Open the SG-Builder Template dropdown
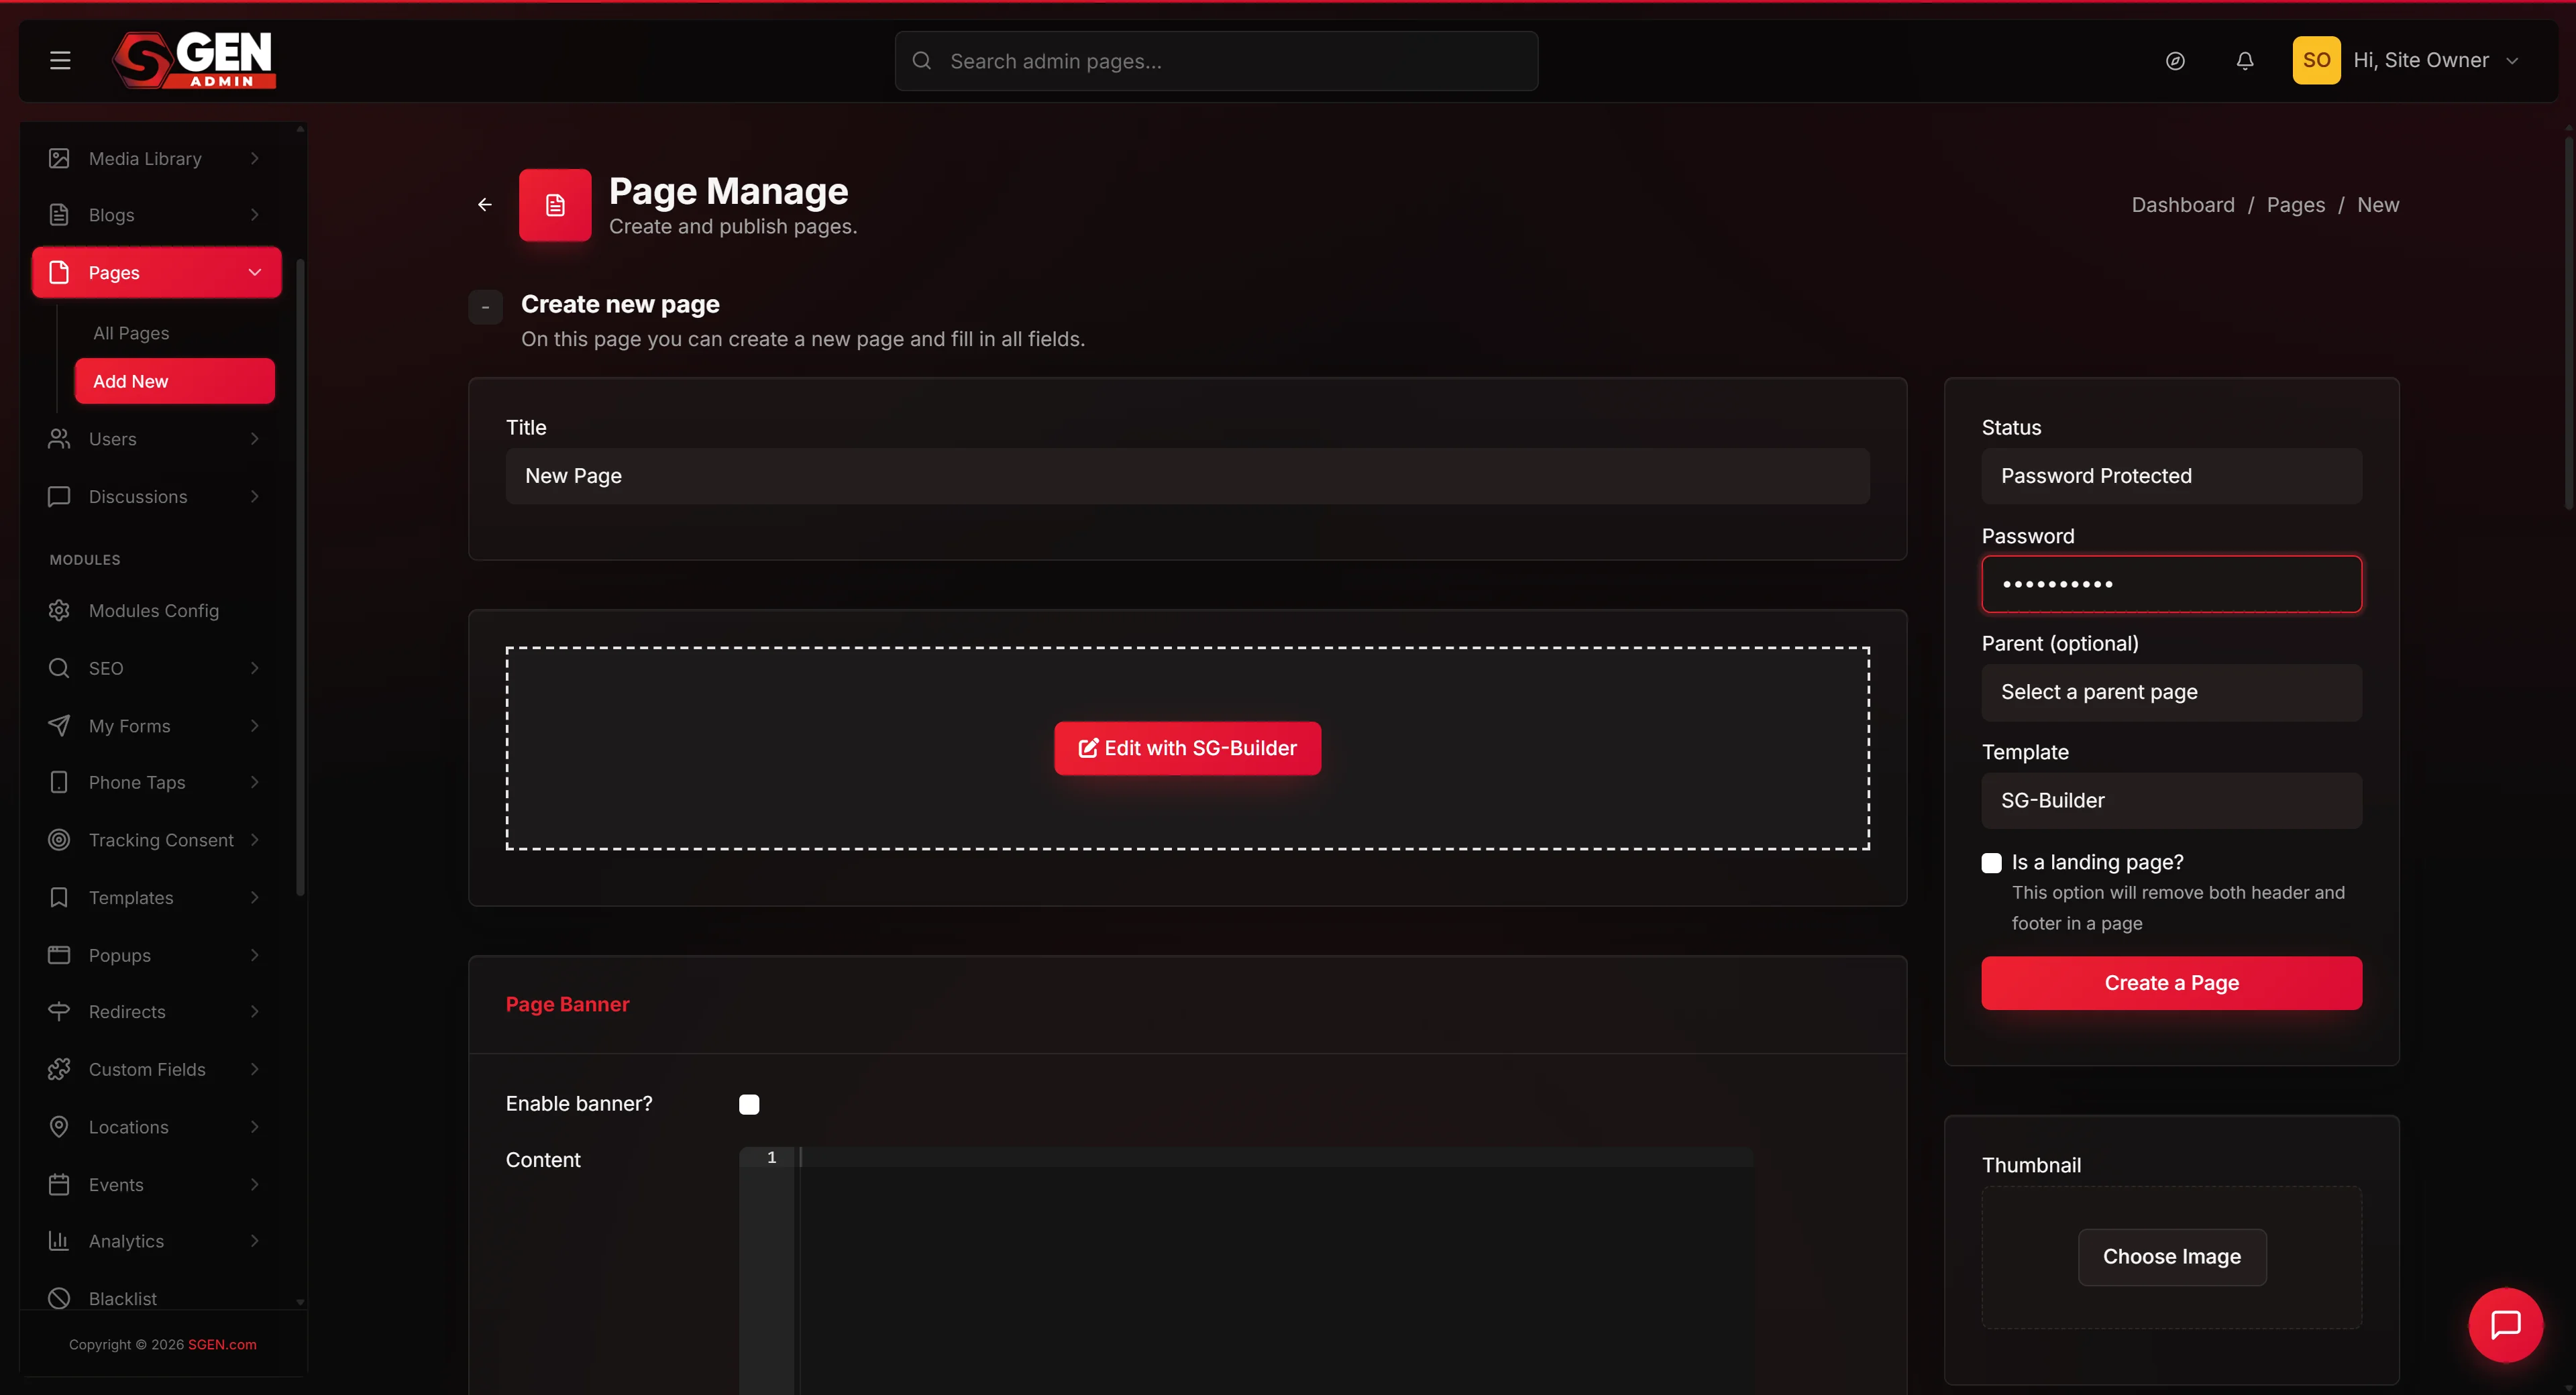This screenshot has width=2576, height=1395. 2171,800
